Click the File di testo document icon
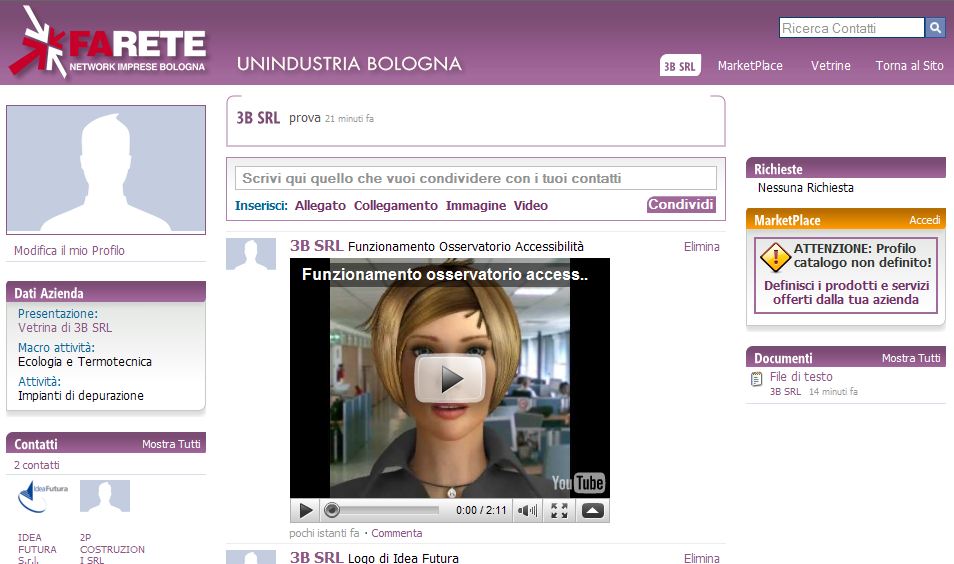This screenshot has width=954, height=564. point(756,380)
